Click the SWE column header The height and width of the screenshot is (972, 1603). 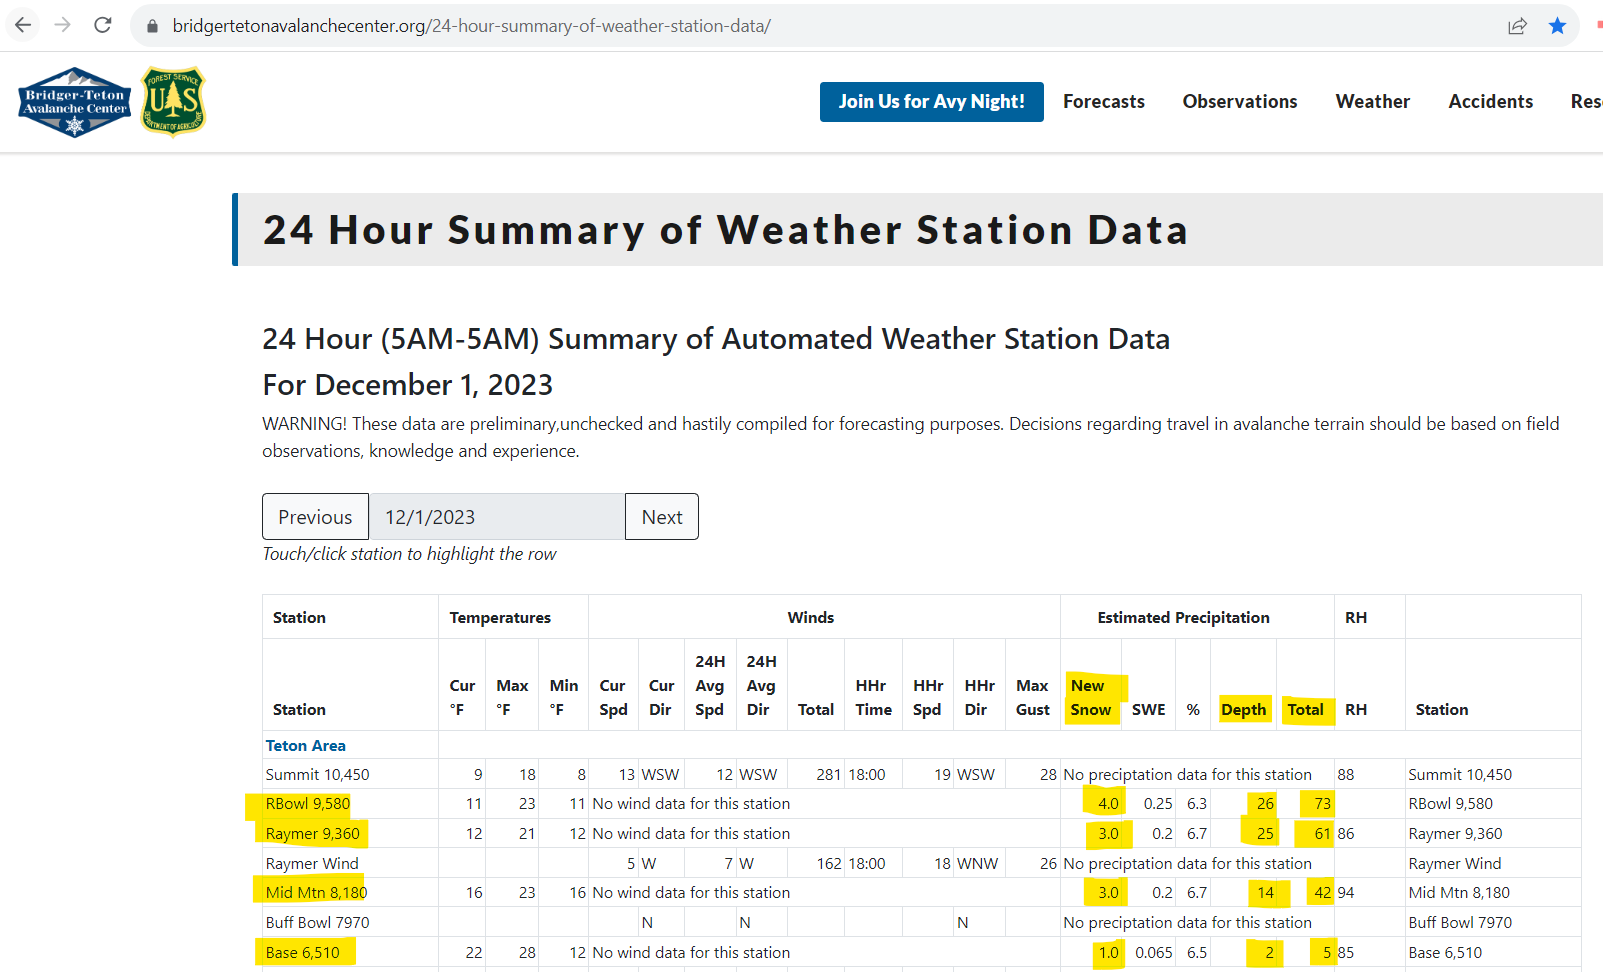click(x=1148, y=710)
